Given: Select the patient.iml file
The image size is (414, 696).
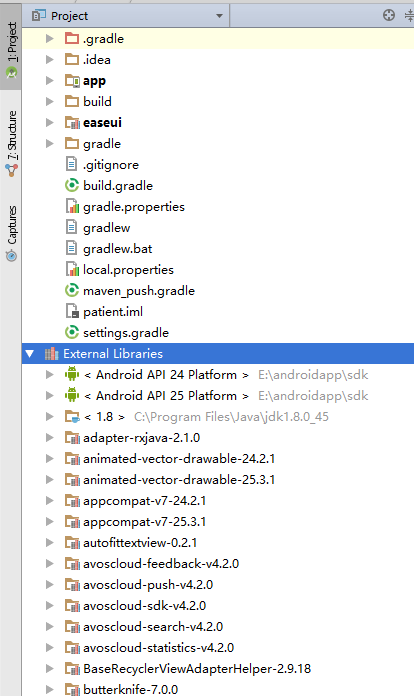Looking at the screenshot, I should (x=113, y=312).
